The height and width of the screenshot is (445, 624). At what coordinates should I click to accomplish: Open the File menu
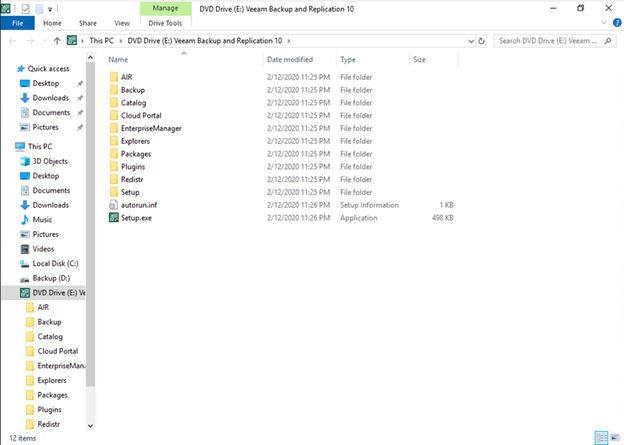[x=18, y=23]
